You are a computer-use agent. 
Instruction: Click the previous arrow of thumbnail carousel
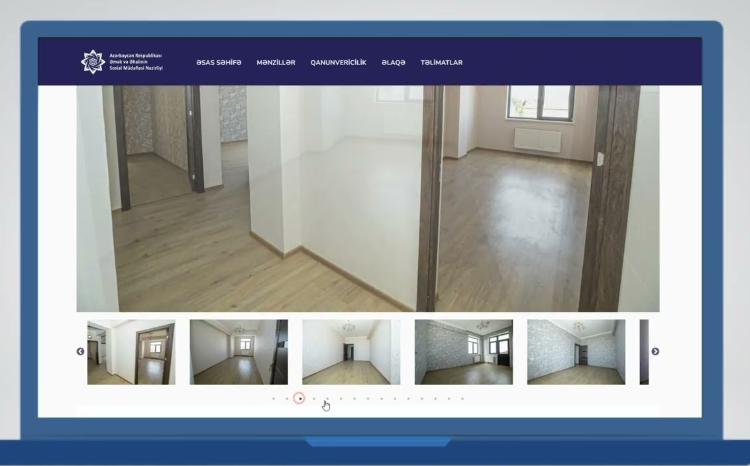coord(81,351)
